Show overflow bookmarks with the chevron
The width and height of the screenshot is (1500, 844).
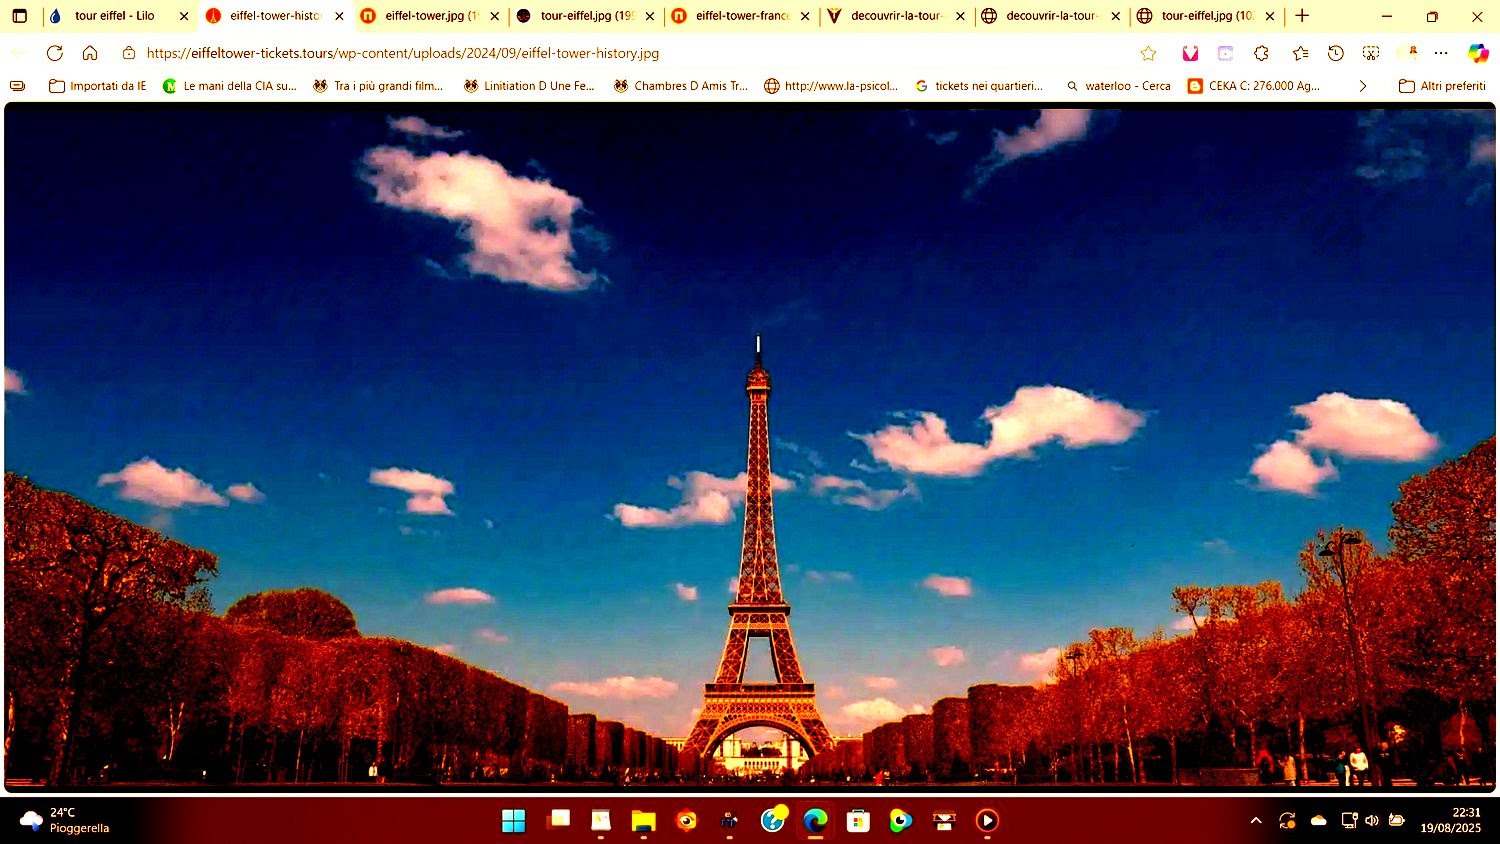(x=1363, y=86)
